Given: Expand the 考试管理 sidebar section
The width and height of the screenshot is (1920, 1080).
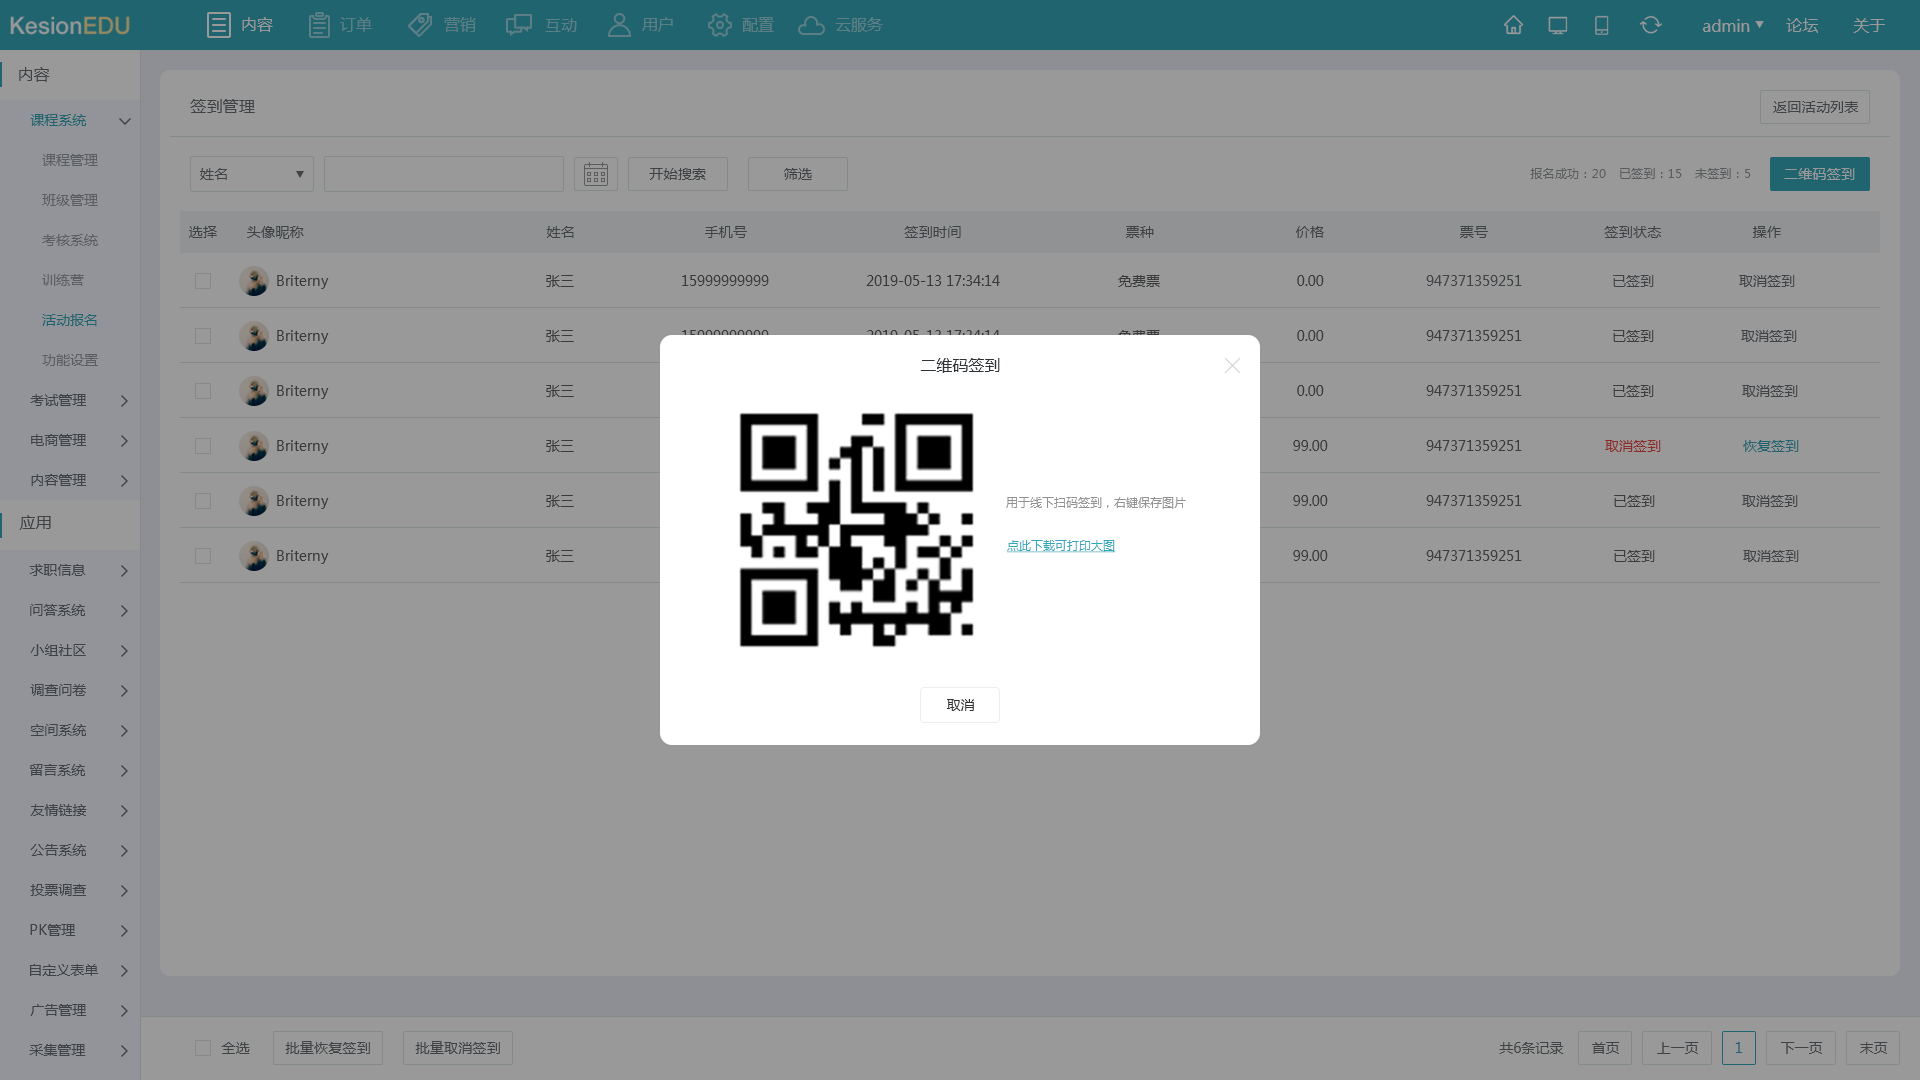Looking at the screenshot, I should (x=78, y=400).
